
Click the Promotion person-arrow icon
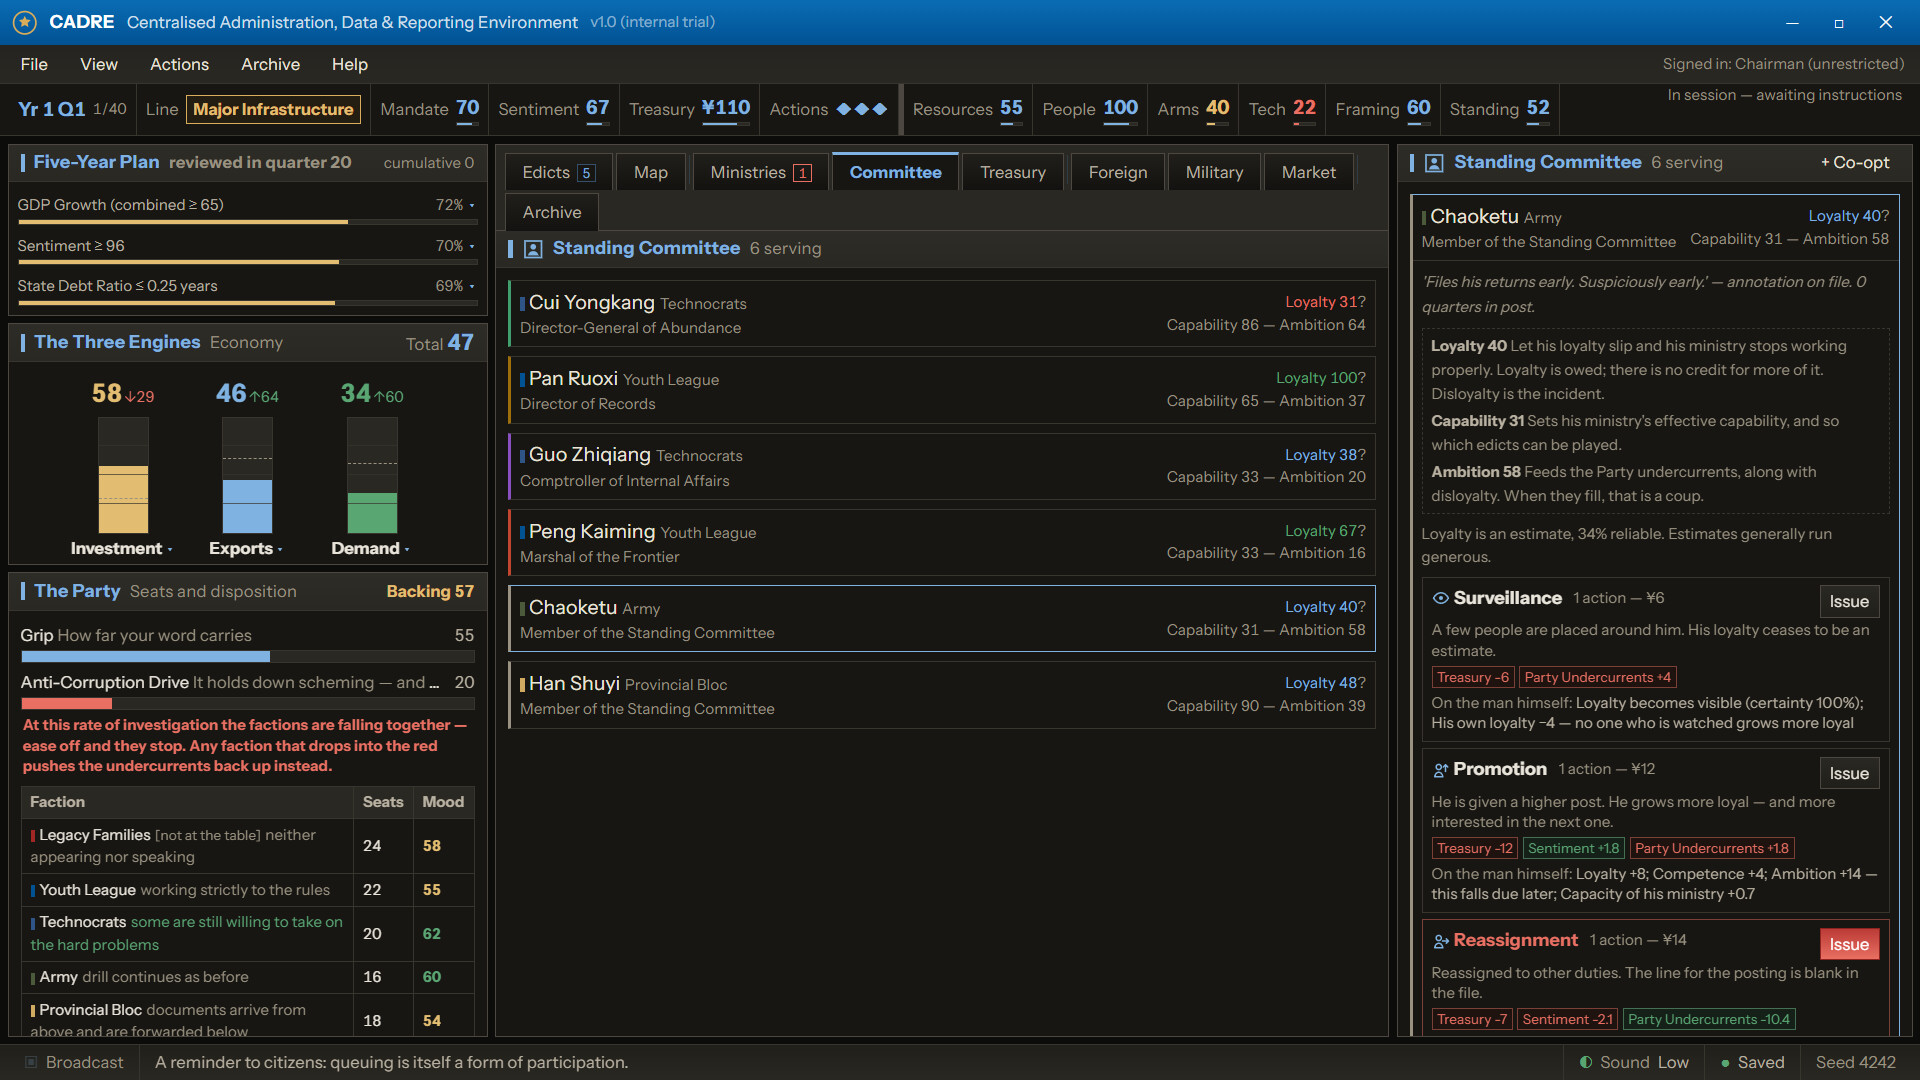pos(1440,770)
